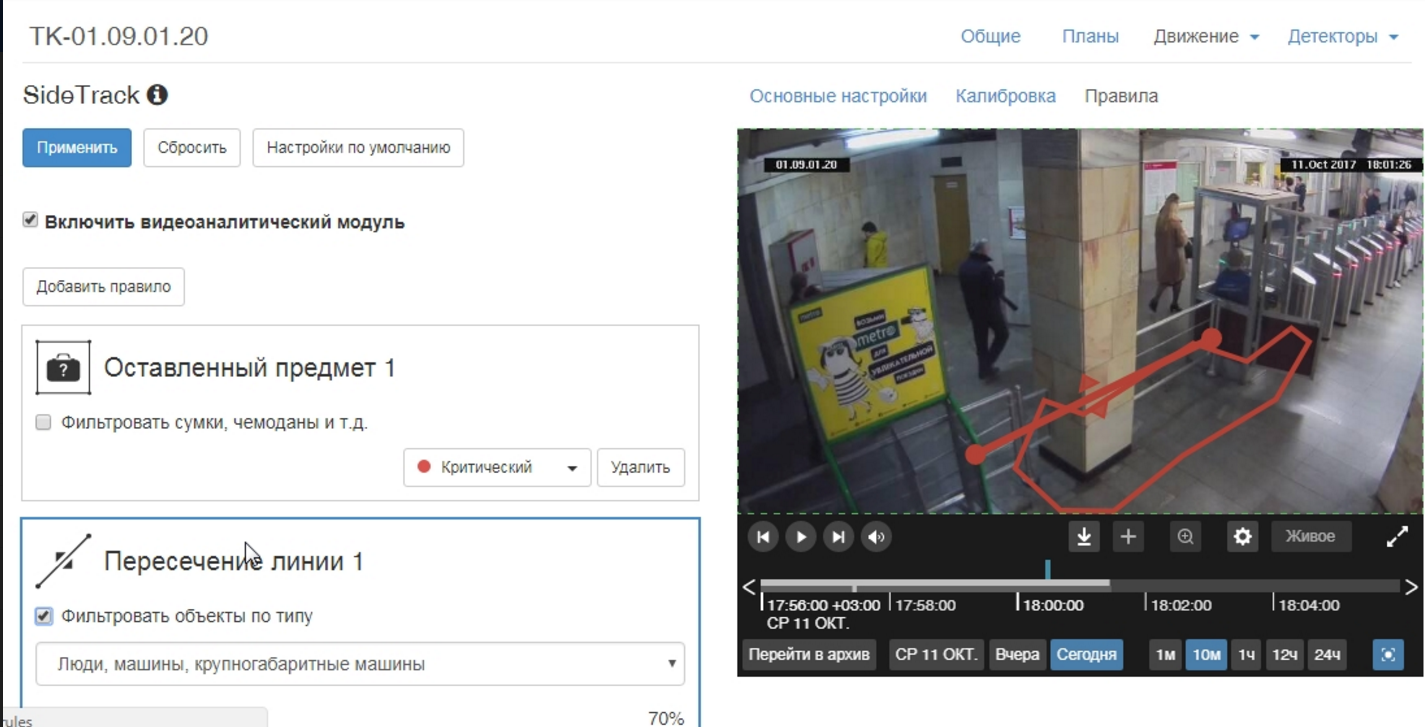Viewport: 1425px width, 727px height.
Task: Switch to Калибровка tab
Action: point(1005,97)
